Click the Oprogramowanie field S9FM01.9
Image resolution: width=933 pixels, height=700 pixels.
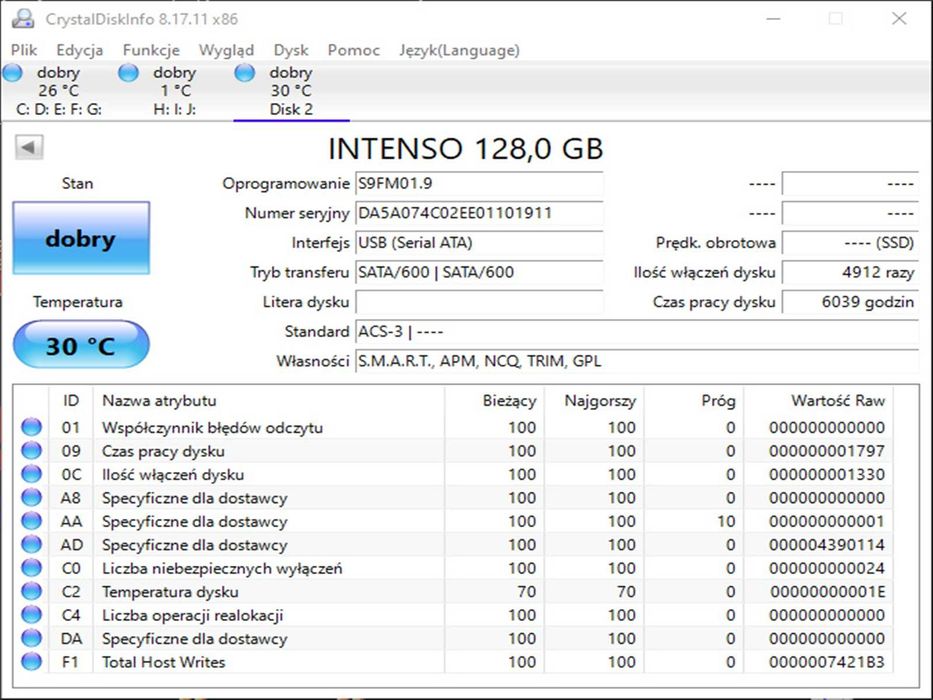pyautogui.click(x=479, y=183)
